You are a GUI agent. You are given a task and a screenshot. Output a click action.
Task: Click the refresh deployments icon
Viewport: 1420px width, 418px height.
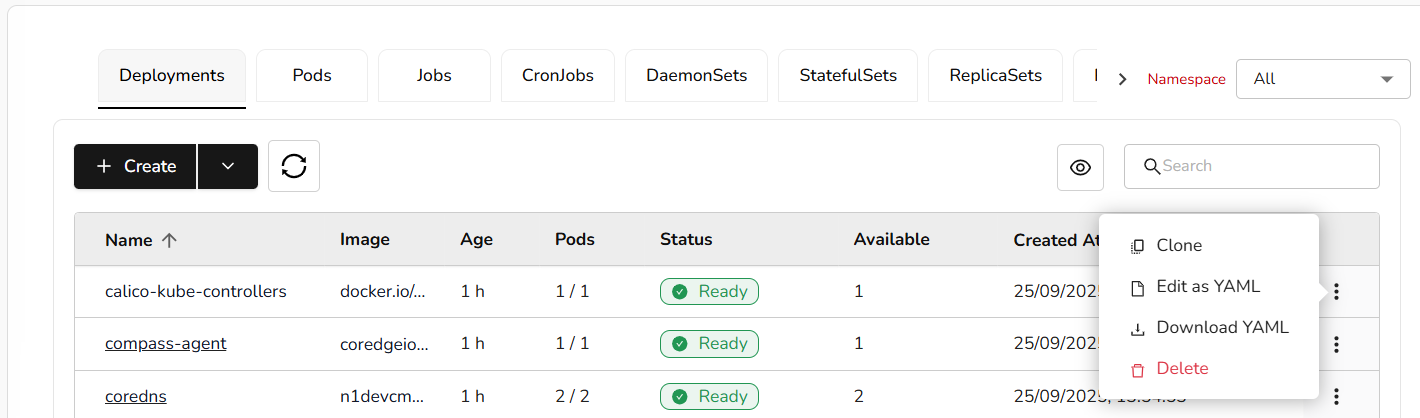tap(294, 166)
